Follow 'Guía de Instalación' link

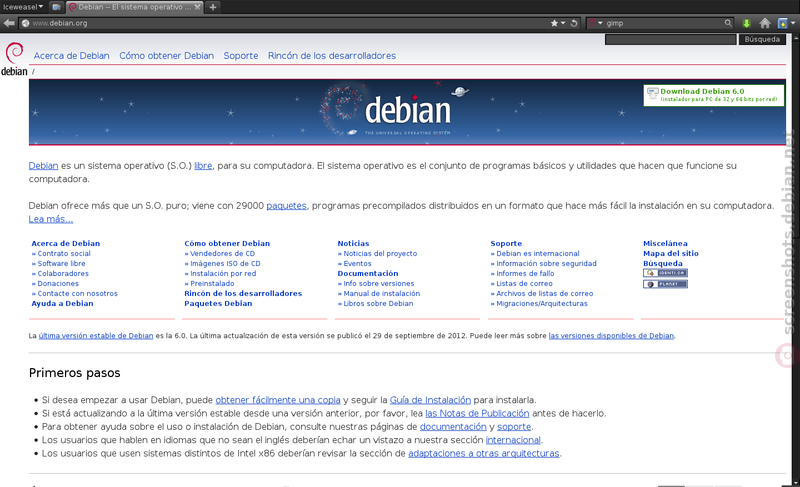[430, 400]
